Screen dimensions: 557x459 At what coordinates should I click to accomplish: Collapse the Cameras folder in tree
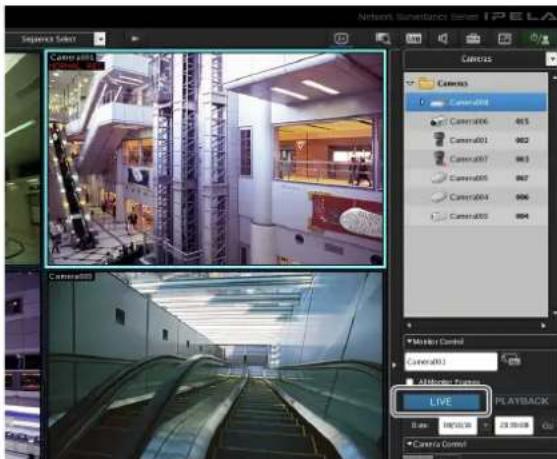click(x=410, y=83)
